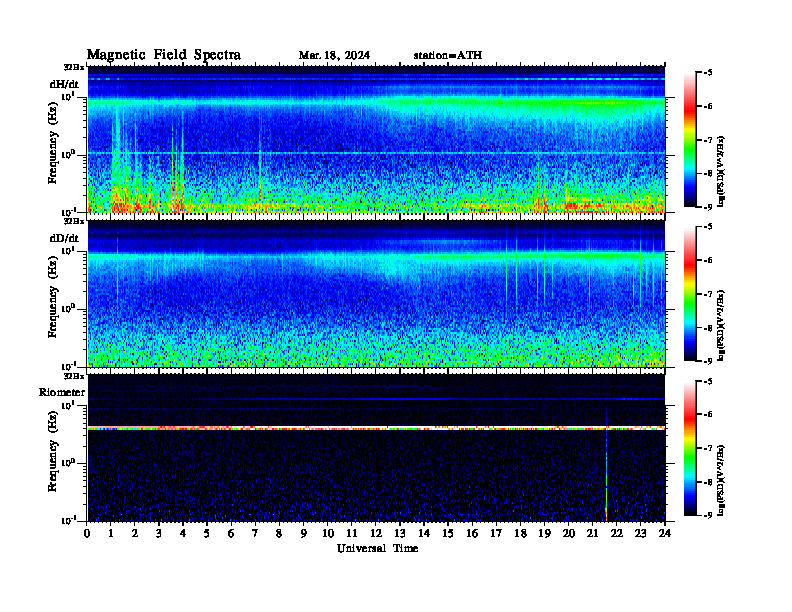The width and height of the screenshot is (792, 612).
Task: Click hour "13" on Universal Time axis
Action: pyautogui.click(x=400, y=533)
